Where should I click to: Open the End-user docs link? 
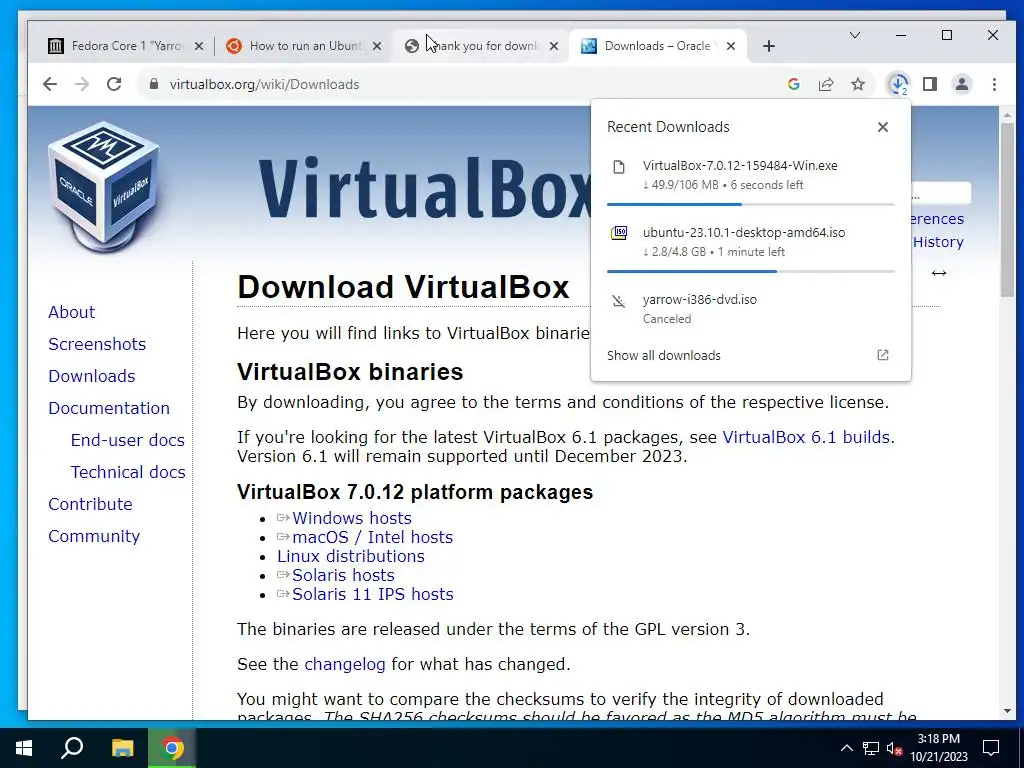[127, 440]
